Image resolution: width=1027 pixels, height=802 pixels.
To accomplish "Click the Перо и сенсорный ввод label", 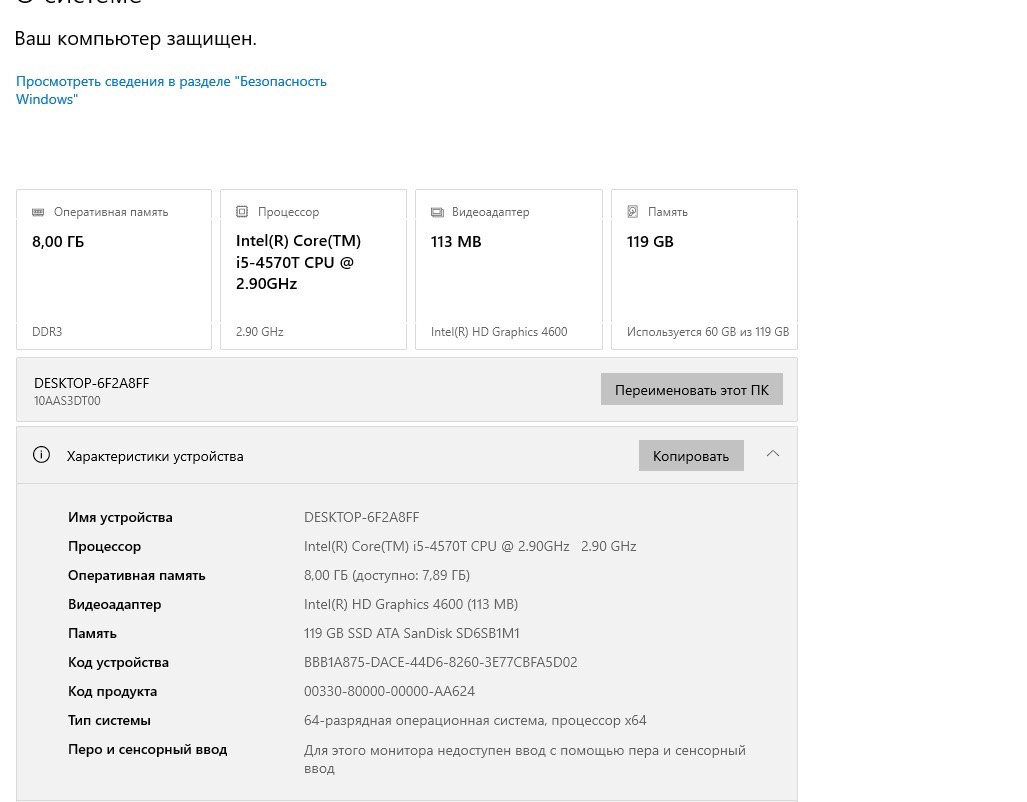I will [x=147, y=750].
